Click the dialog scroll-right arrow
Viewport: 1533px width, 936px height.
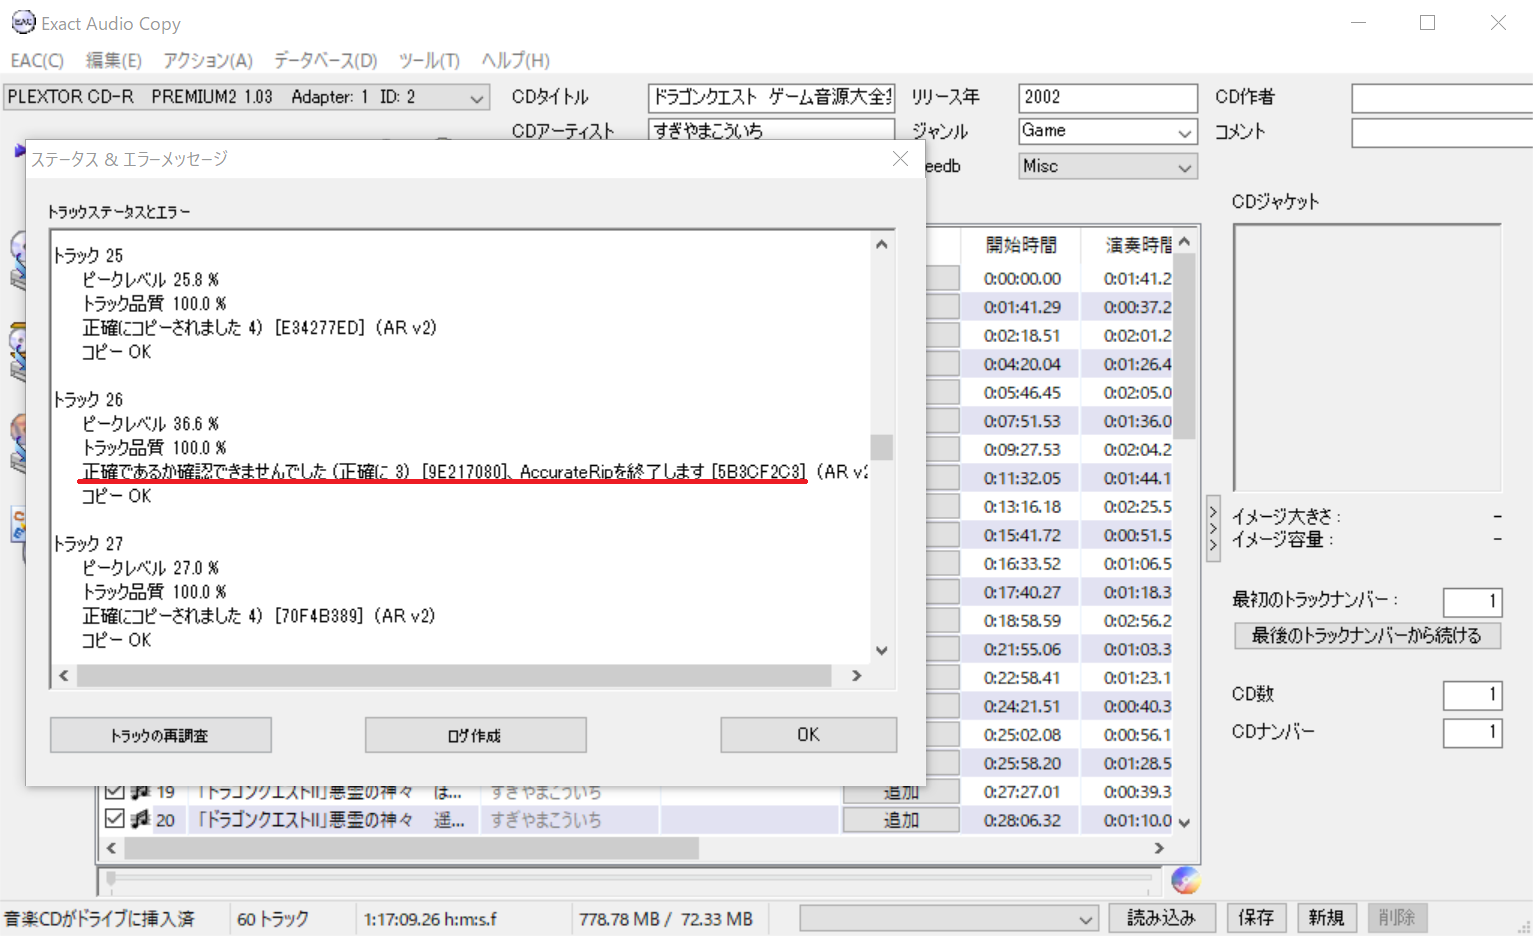click(856, 676)
